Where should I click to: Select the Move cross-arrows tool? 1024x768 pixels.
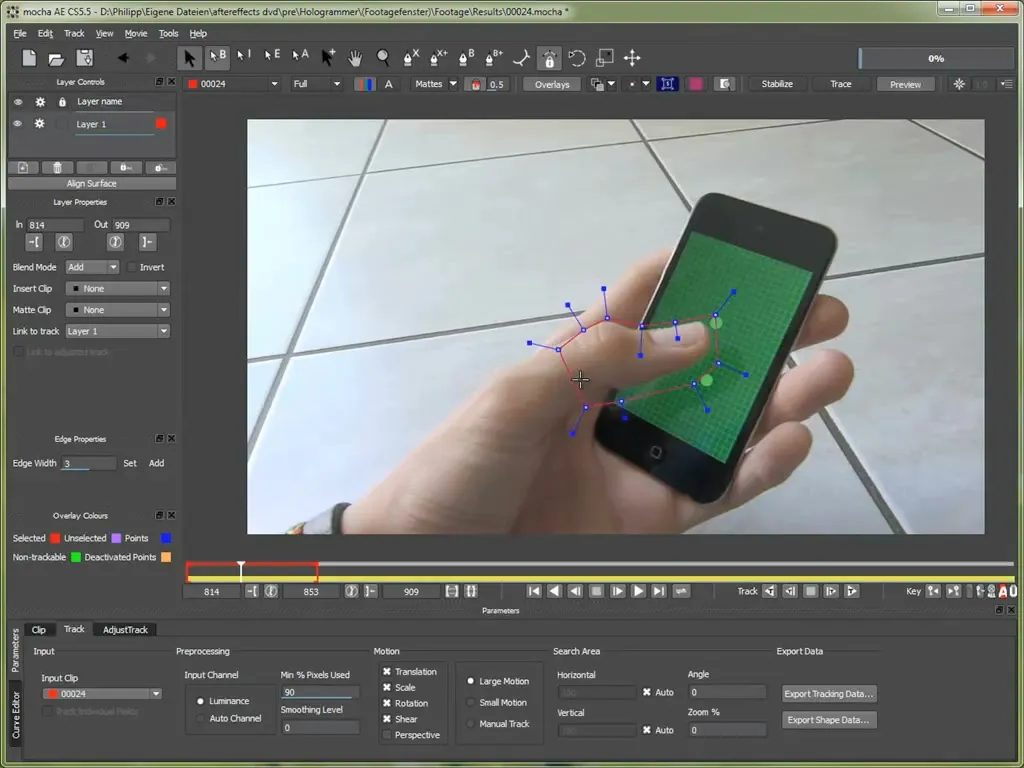click(x=632, y=58)
